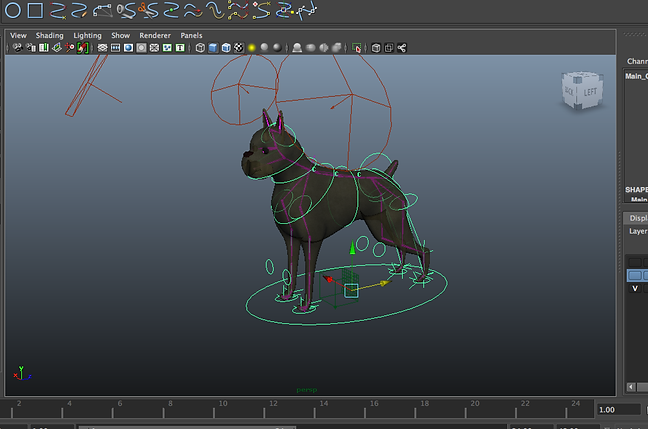The width and height of the screenshot is (648, 429).
Task: Select the Offset Curve tool
Action: click(215, 10)
